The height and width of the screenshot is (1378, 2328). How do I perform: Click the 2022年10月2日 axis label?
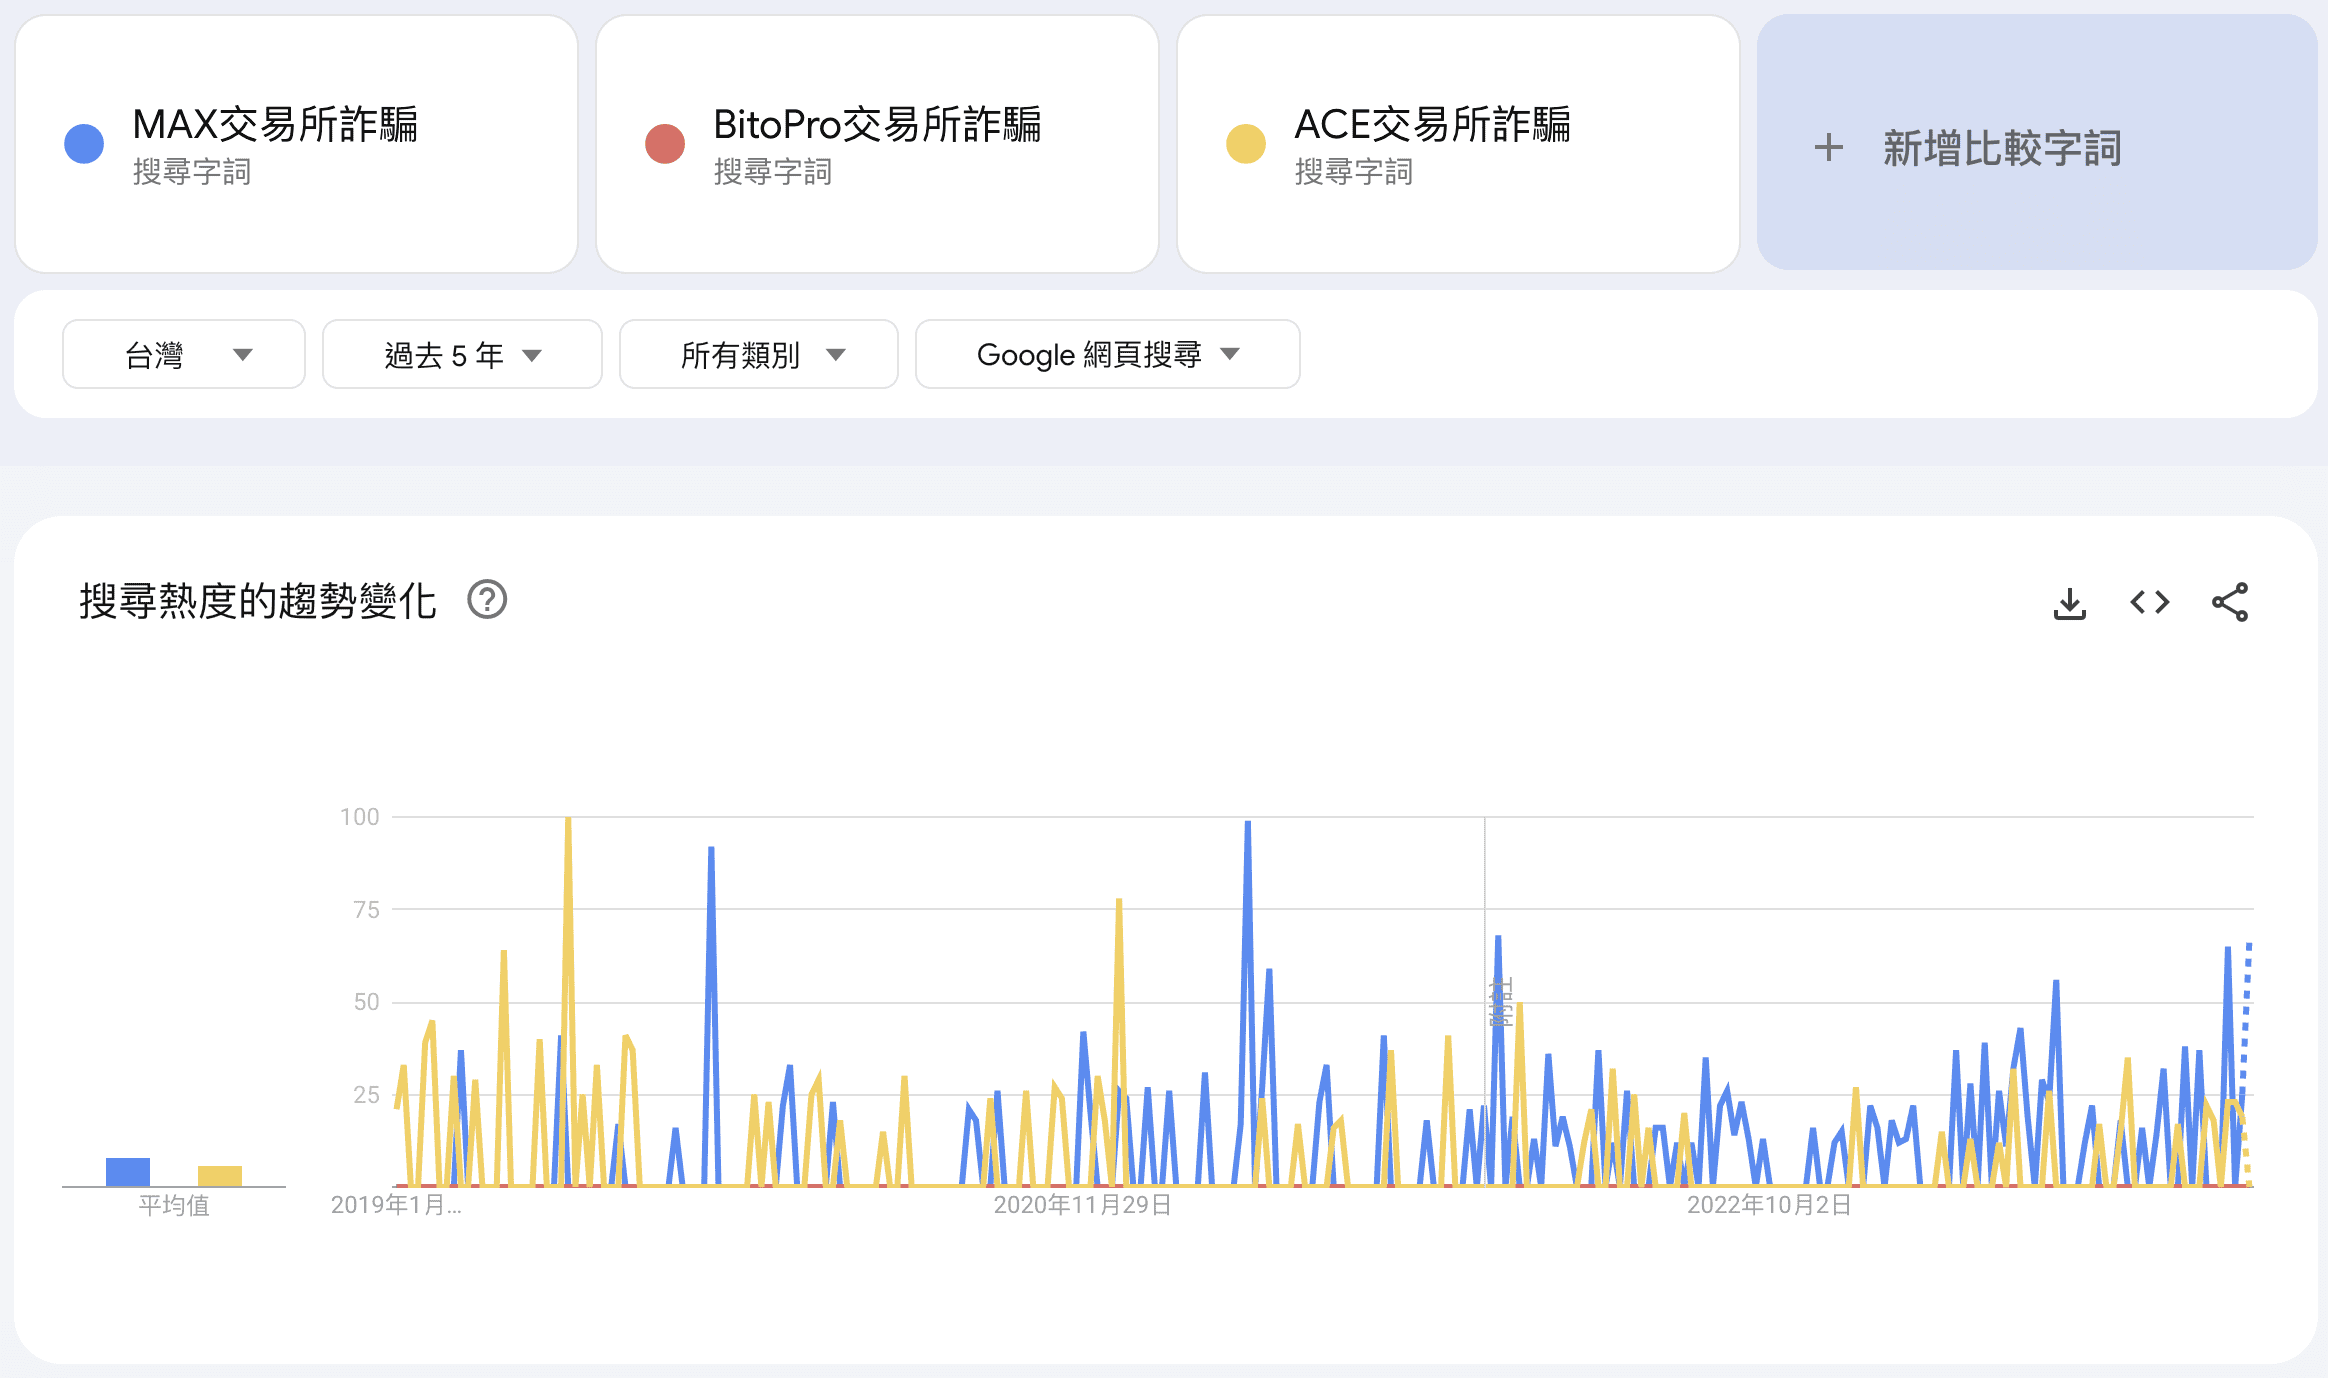pyautogui.click(x=1769, y=1205)
